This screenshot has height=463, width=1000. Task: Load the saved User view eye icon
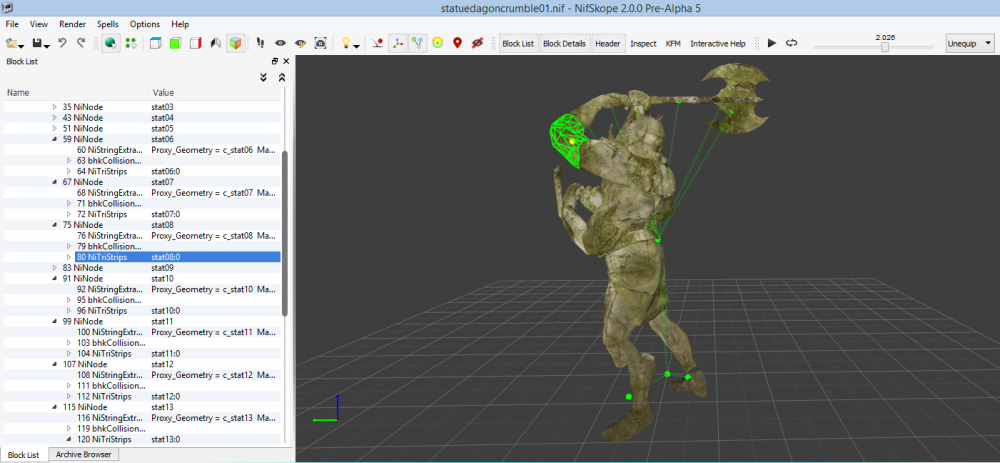[x=280, y=43]
